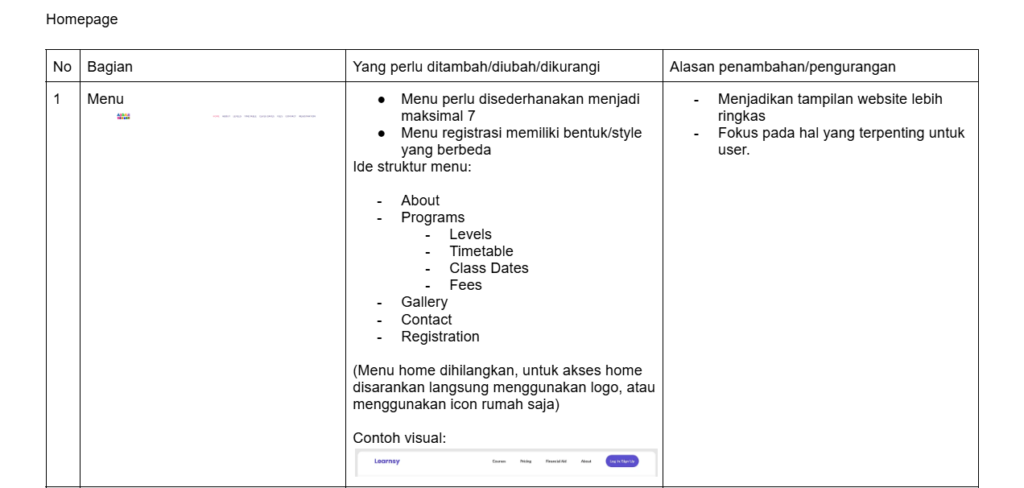Select Financial Aid in the Learnsy navbar
The height and width of the screenshot is (488, 1024).
tap(556, 462)
